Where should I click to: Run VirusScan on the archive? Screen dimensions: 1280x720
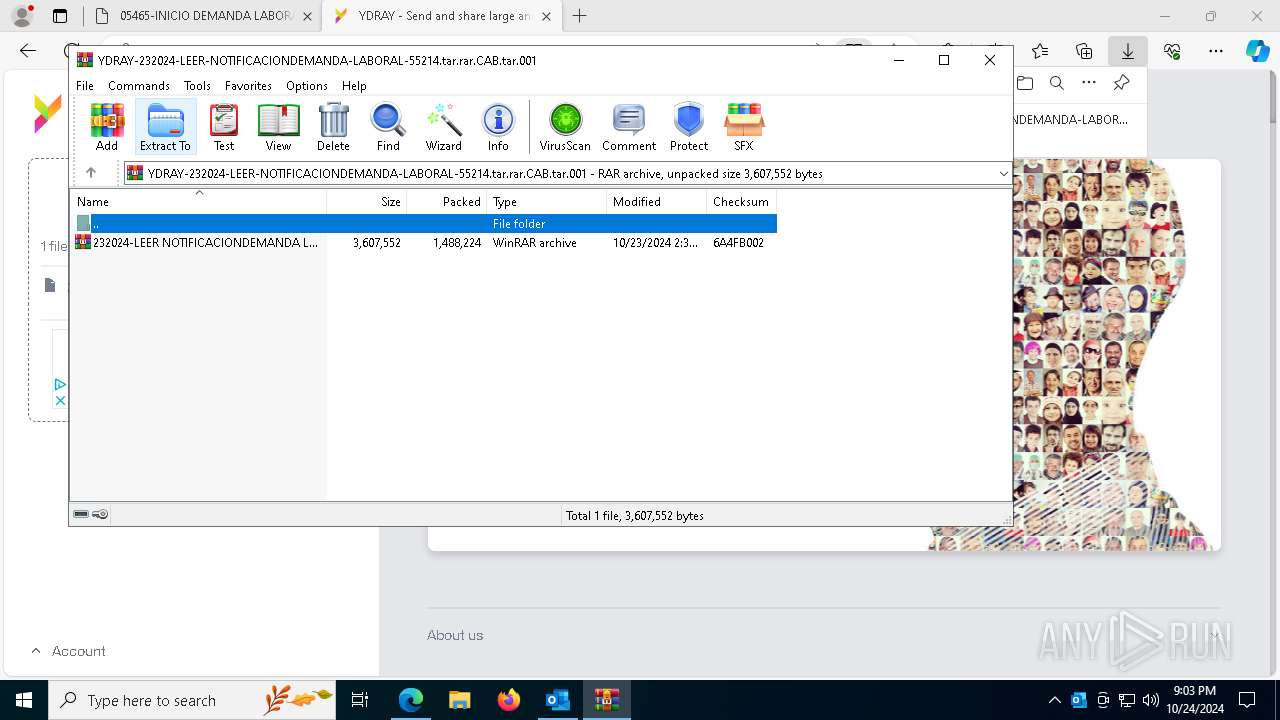pyautogui.click(x=565, y=127)
